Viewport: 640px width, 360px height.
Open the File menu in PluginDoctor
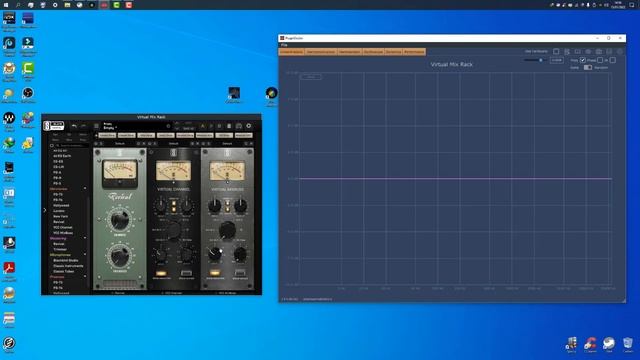pyautogui.click(x=284, y=45)
